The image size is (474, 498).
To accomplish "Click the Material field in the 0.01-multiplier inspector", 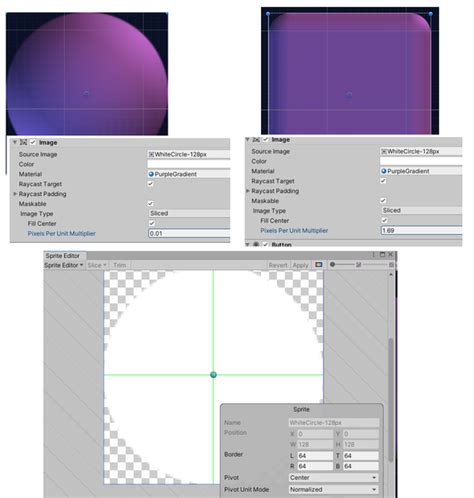I will (189, 174).
